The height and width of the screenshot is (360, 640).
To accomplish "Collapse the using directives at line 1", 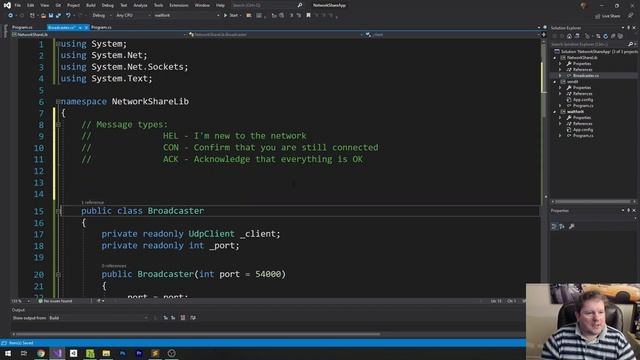I will click(x=58, y=44).
